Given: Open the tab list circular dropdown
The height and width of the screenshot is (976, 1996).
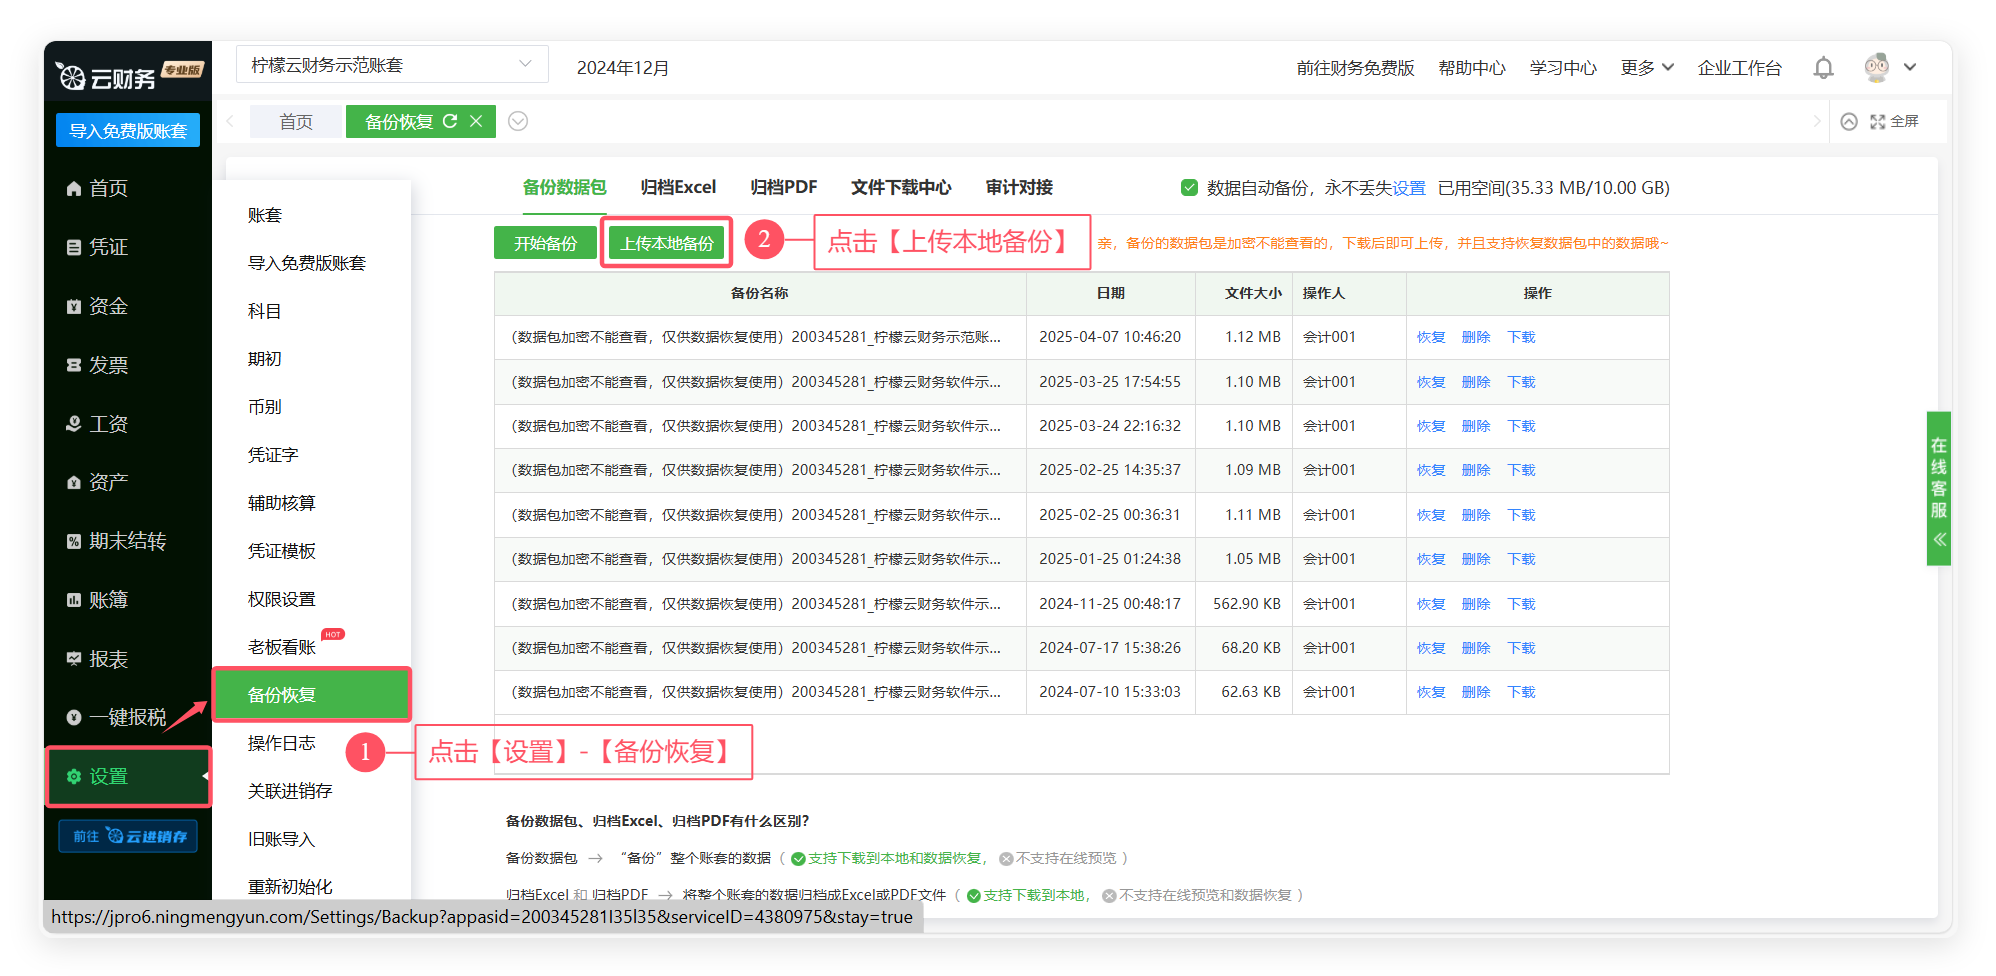Looking at the screenshot, I should [x=518, y=121].
